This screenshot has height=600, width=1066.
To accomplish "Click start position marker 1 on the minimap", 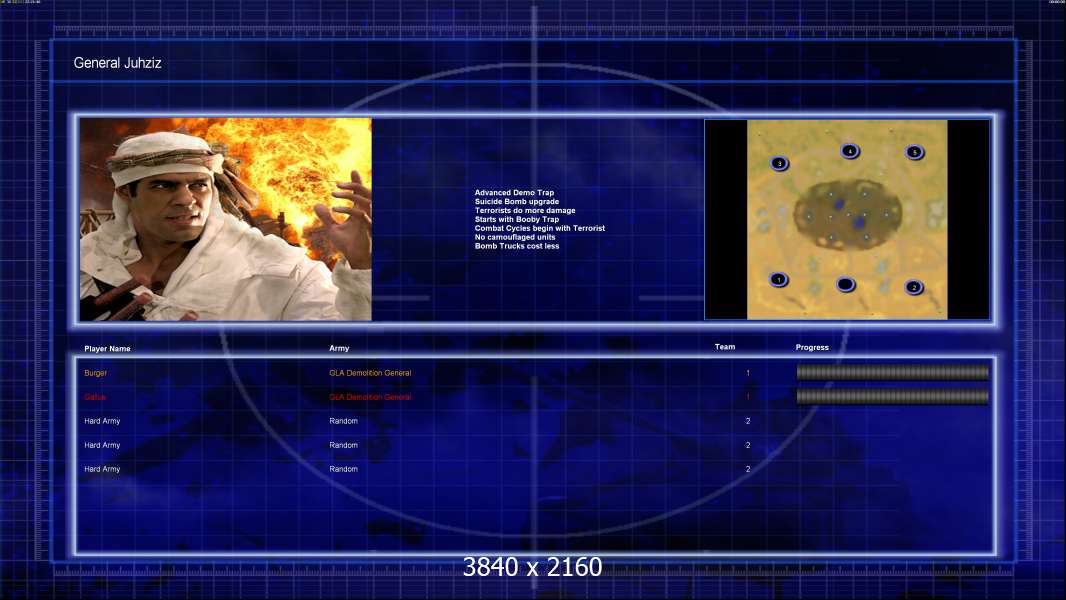I will click(778, 279).
